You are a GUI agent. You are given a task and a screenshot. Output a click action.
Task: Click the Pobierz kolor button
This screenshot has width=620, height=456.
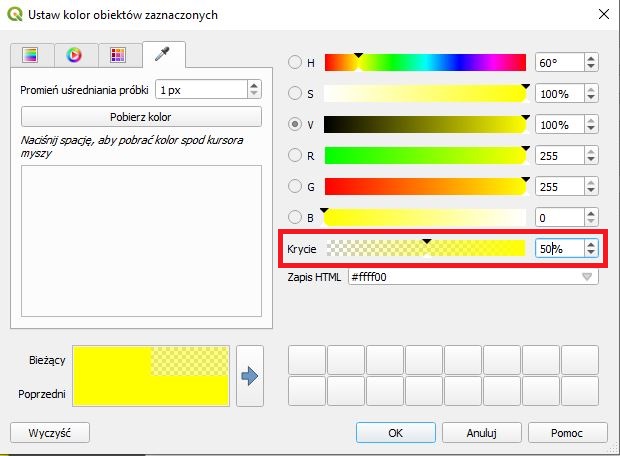click(x=141, y=117)
